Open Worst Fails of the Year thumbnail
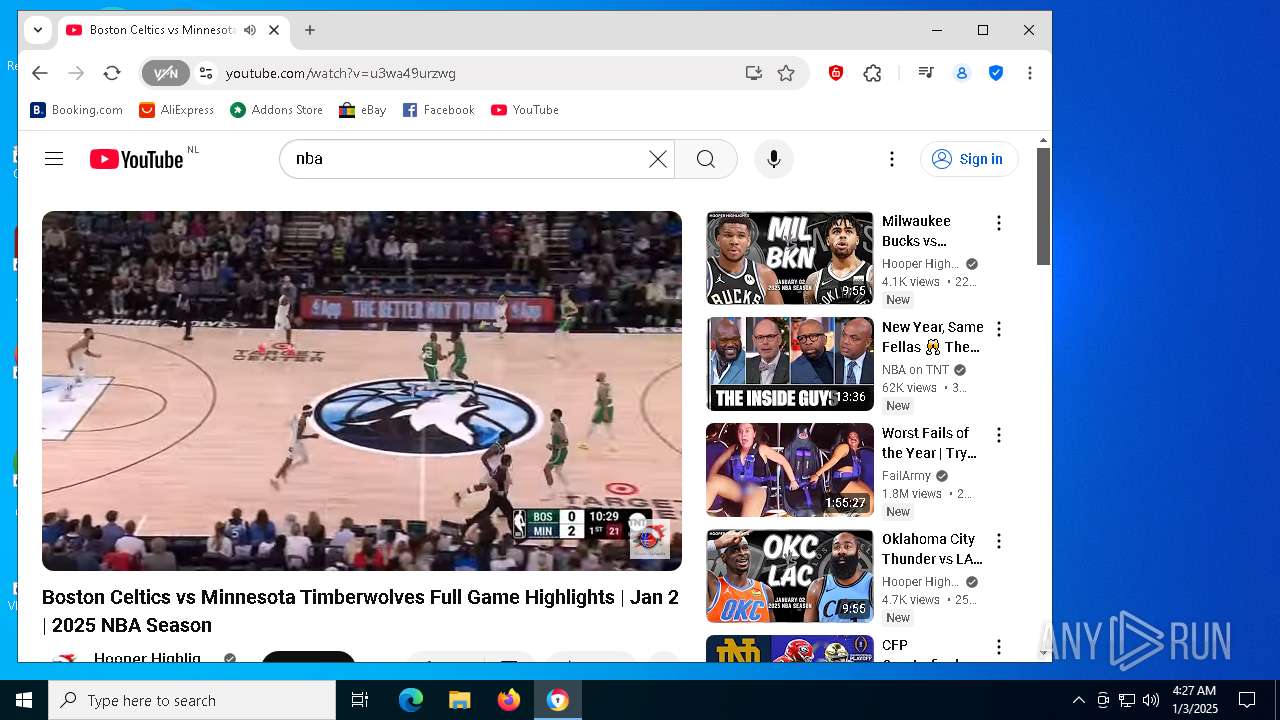The image size is (1280, 720). click(790, 470)
